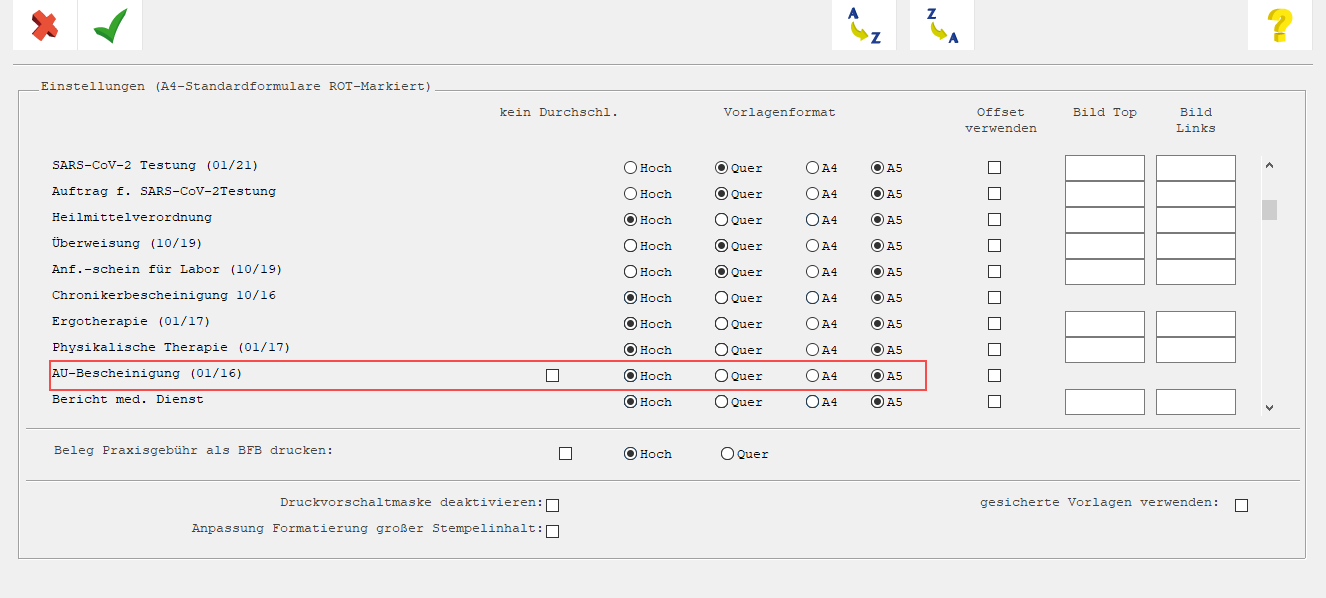Screen dimensions: 1326x598
Task: Toggle Druckvorschaltmaske deaktivieren checkbox
Action: (x=552, y=505)
